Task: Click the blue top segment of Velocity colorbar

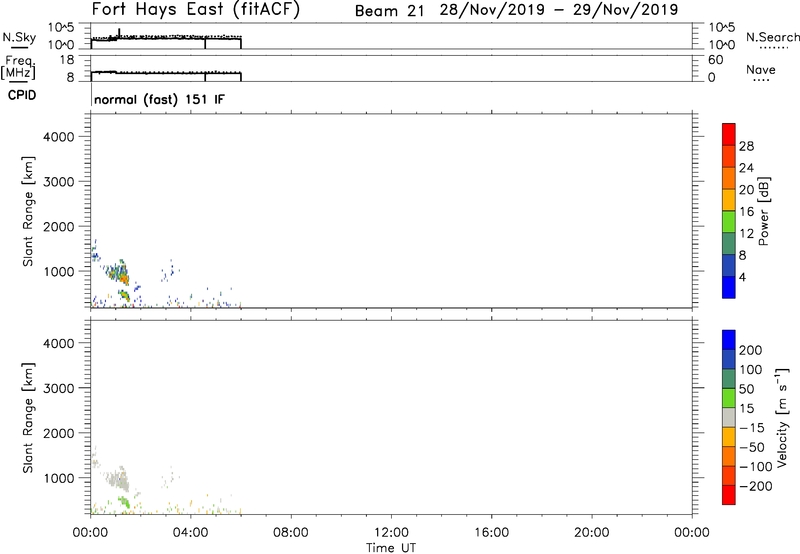Action: 729,340
